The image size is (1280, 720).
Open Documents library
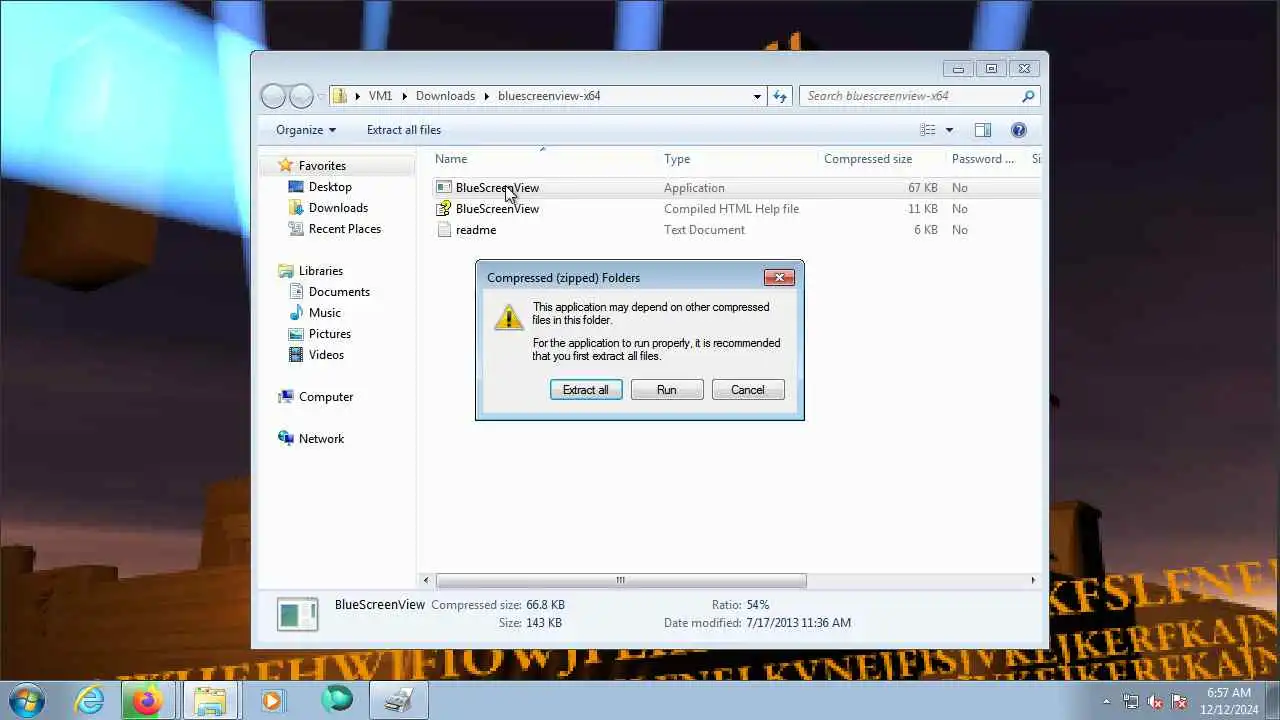point(339,292)
